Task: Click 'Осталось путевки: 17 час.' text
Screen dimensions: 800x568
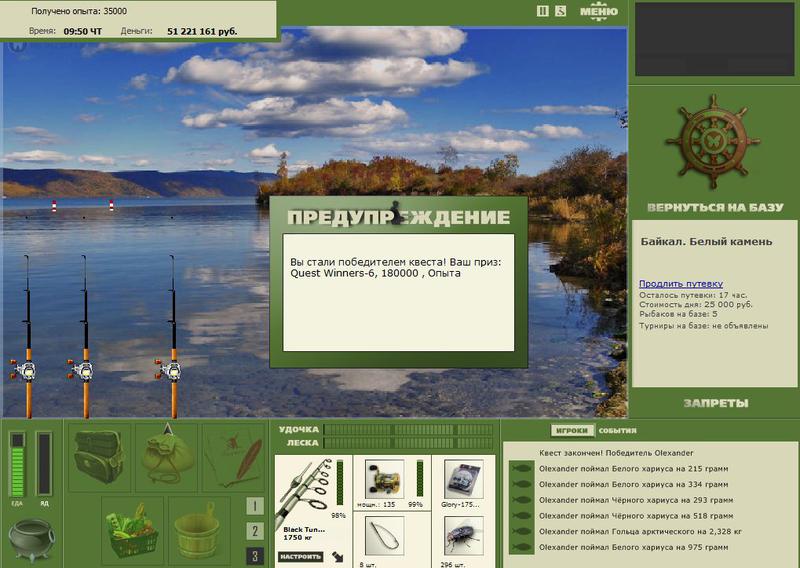Action: click(693, 295)
